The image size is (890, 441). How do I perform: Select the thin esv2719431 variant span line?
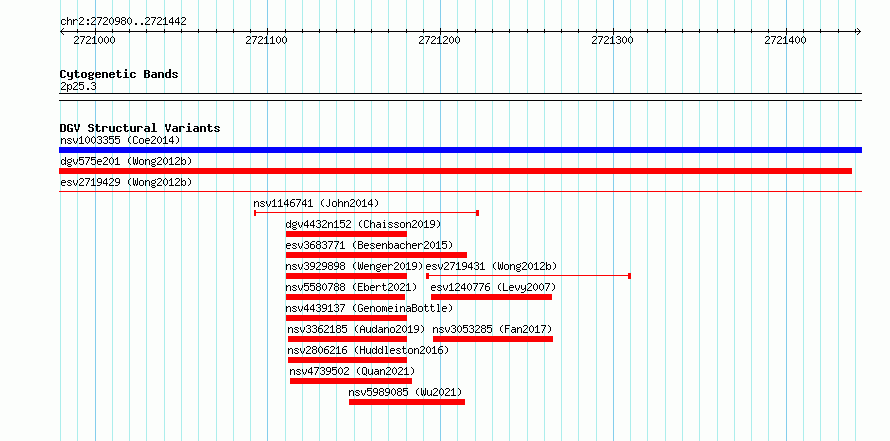tap(528, 276)
